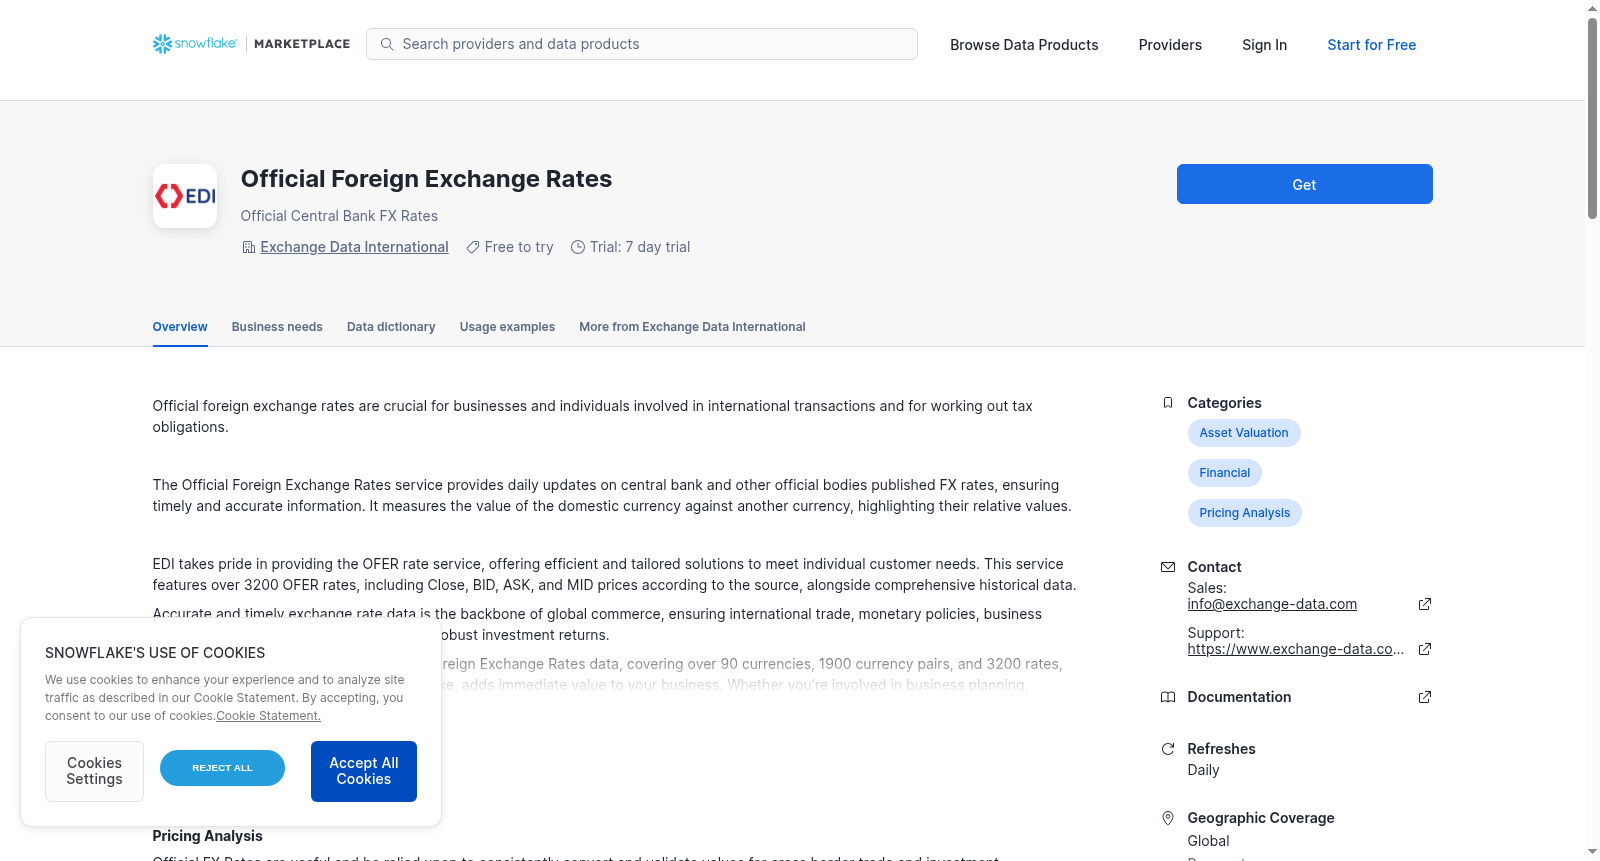This screenshot has height=861, width=1600.
Task: Click REJECT ALL cookies button
Action: [x=222, y=768]
